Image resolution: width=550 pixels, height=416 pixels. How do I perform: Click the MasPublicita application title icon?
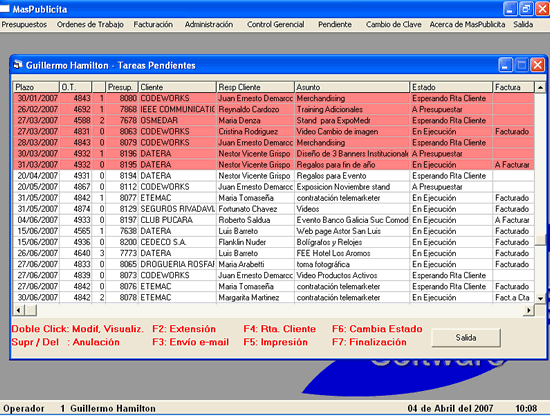5,9
